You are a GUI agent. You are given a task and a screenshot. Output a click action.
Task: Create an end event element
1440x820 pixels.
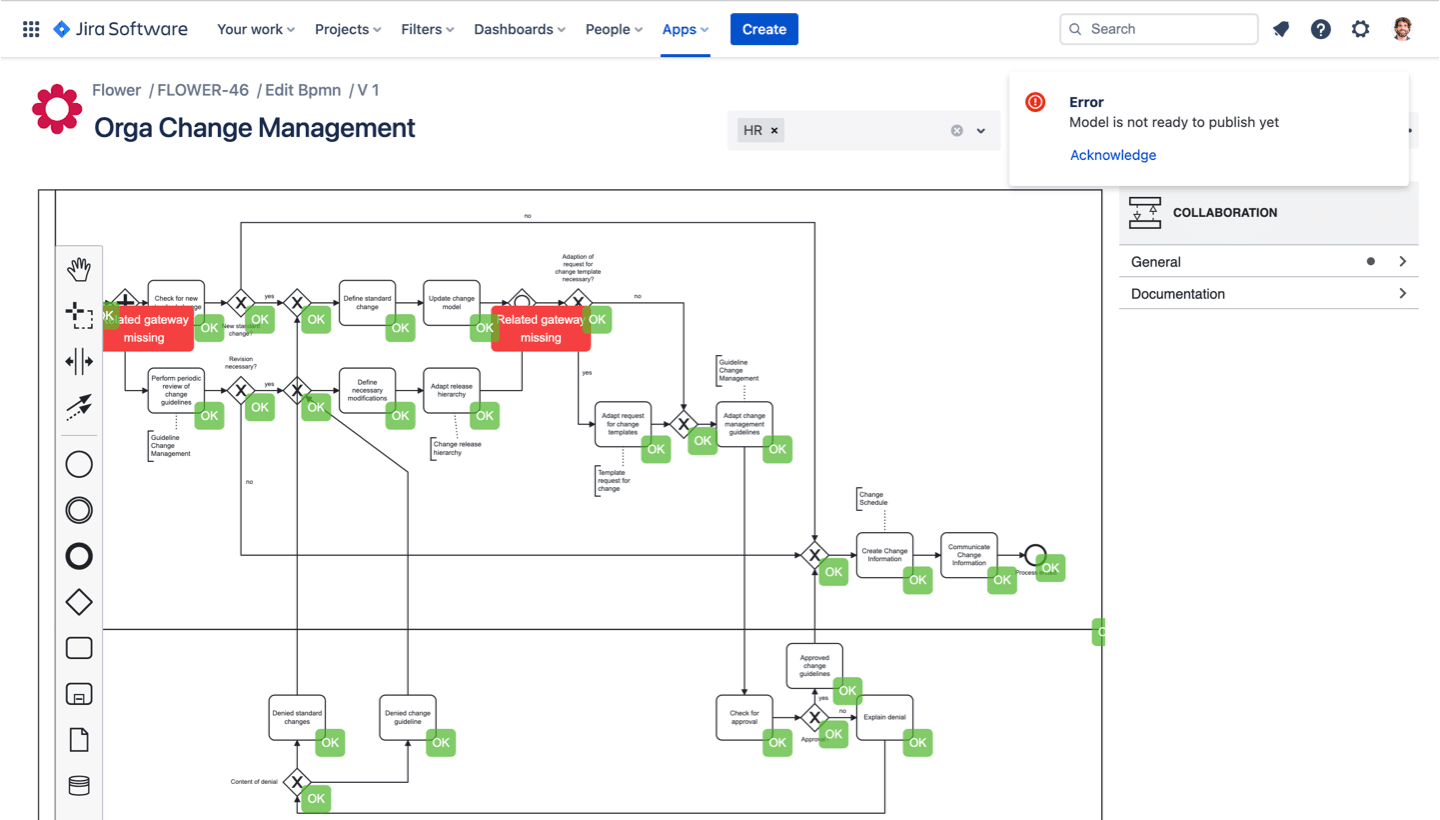(78, 556)
